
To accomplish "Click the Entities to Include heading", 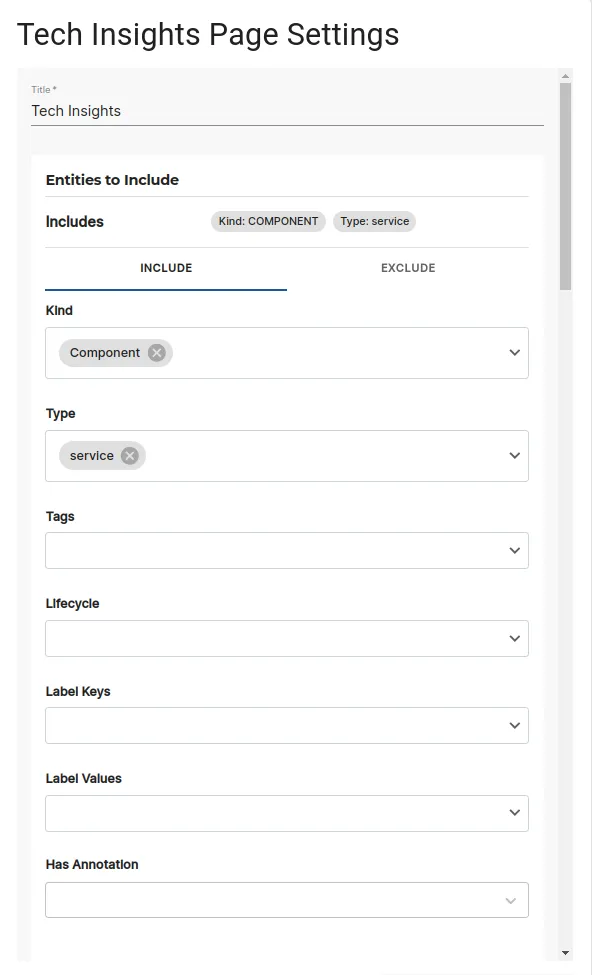I will (112, 179).
